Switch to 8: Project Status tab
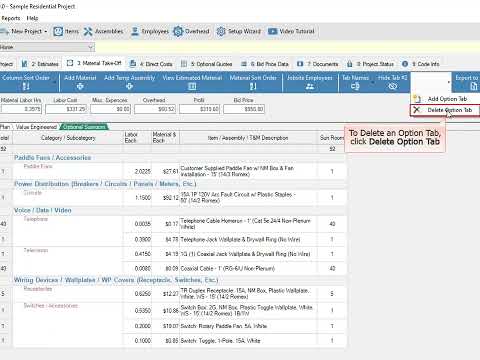This screenshot has width=480, height=360. 370,64
